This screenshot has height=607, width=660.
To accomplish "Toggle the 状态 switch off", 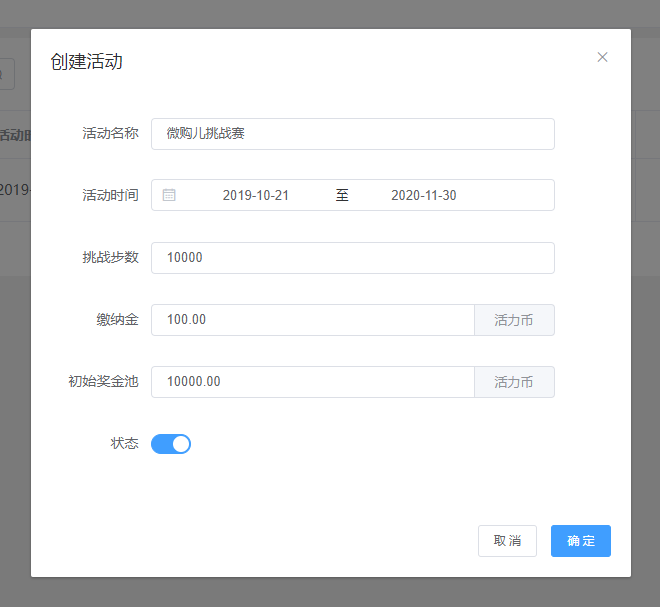I will pyautogui.click(x=171, y=444).
